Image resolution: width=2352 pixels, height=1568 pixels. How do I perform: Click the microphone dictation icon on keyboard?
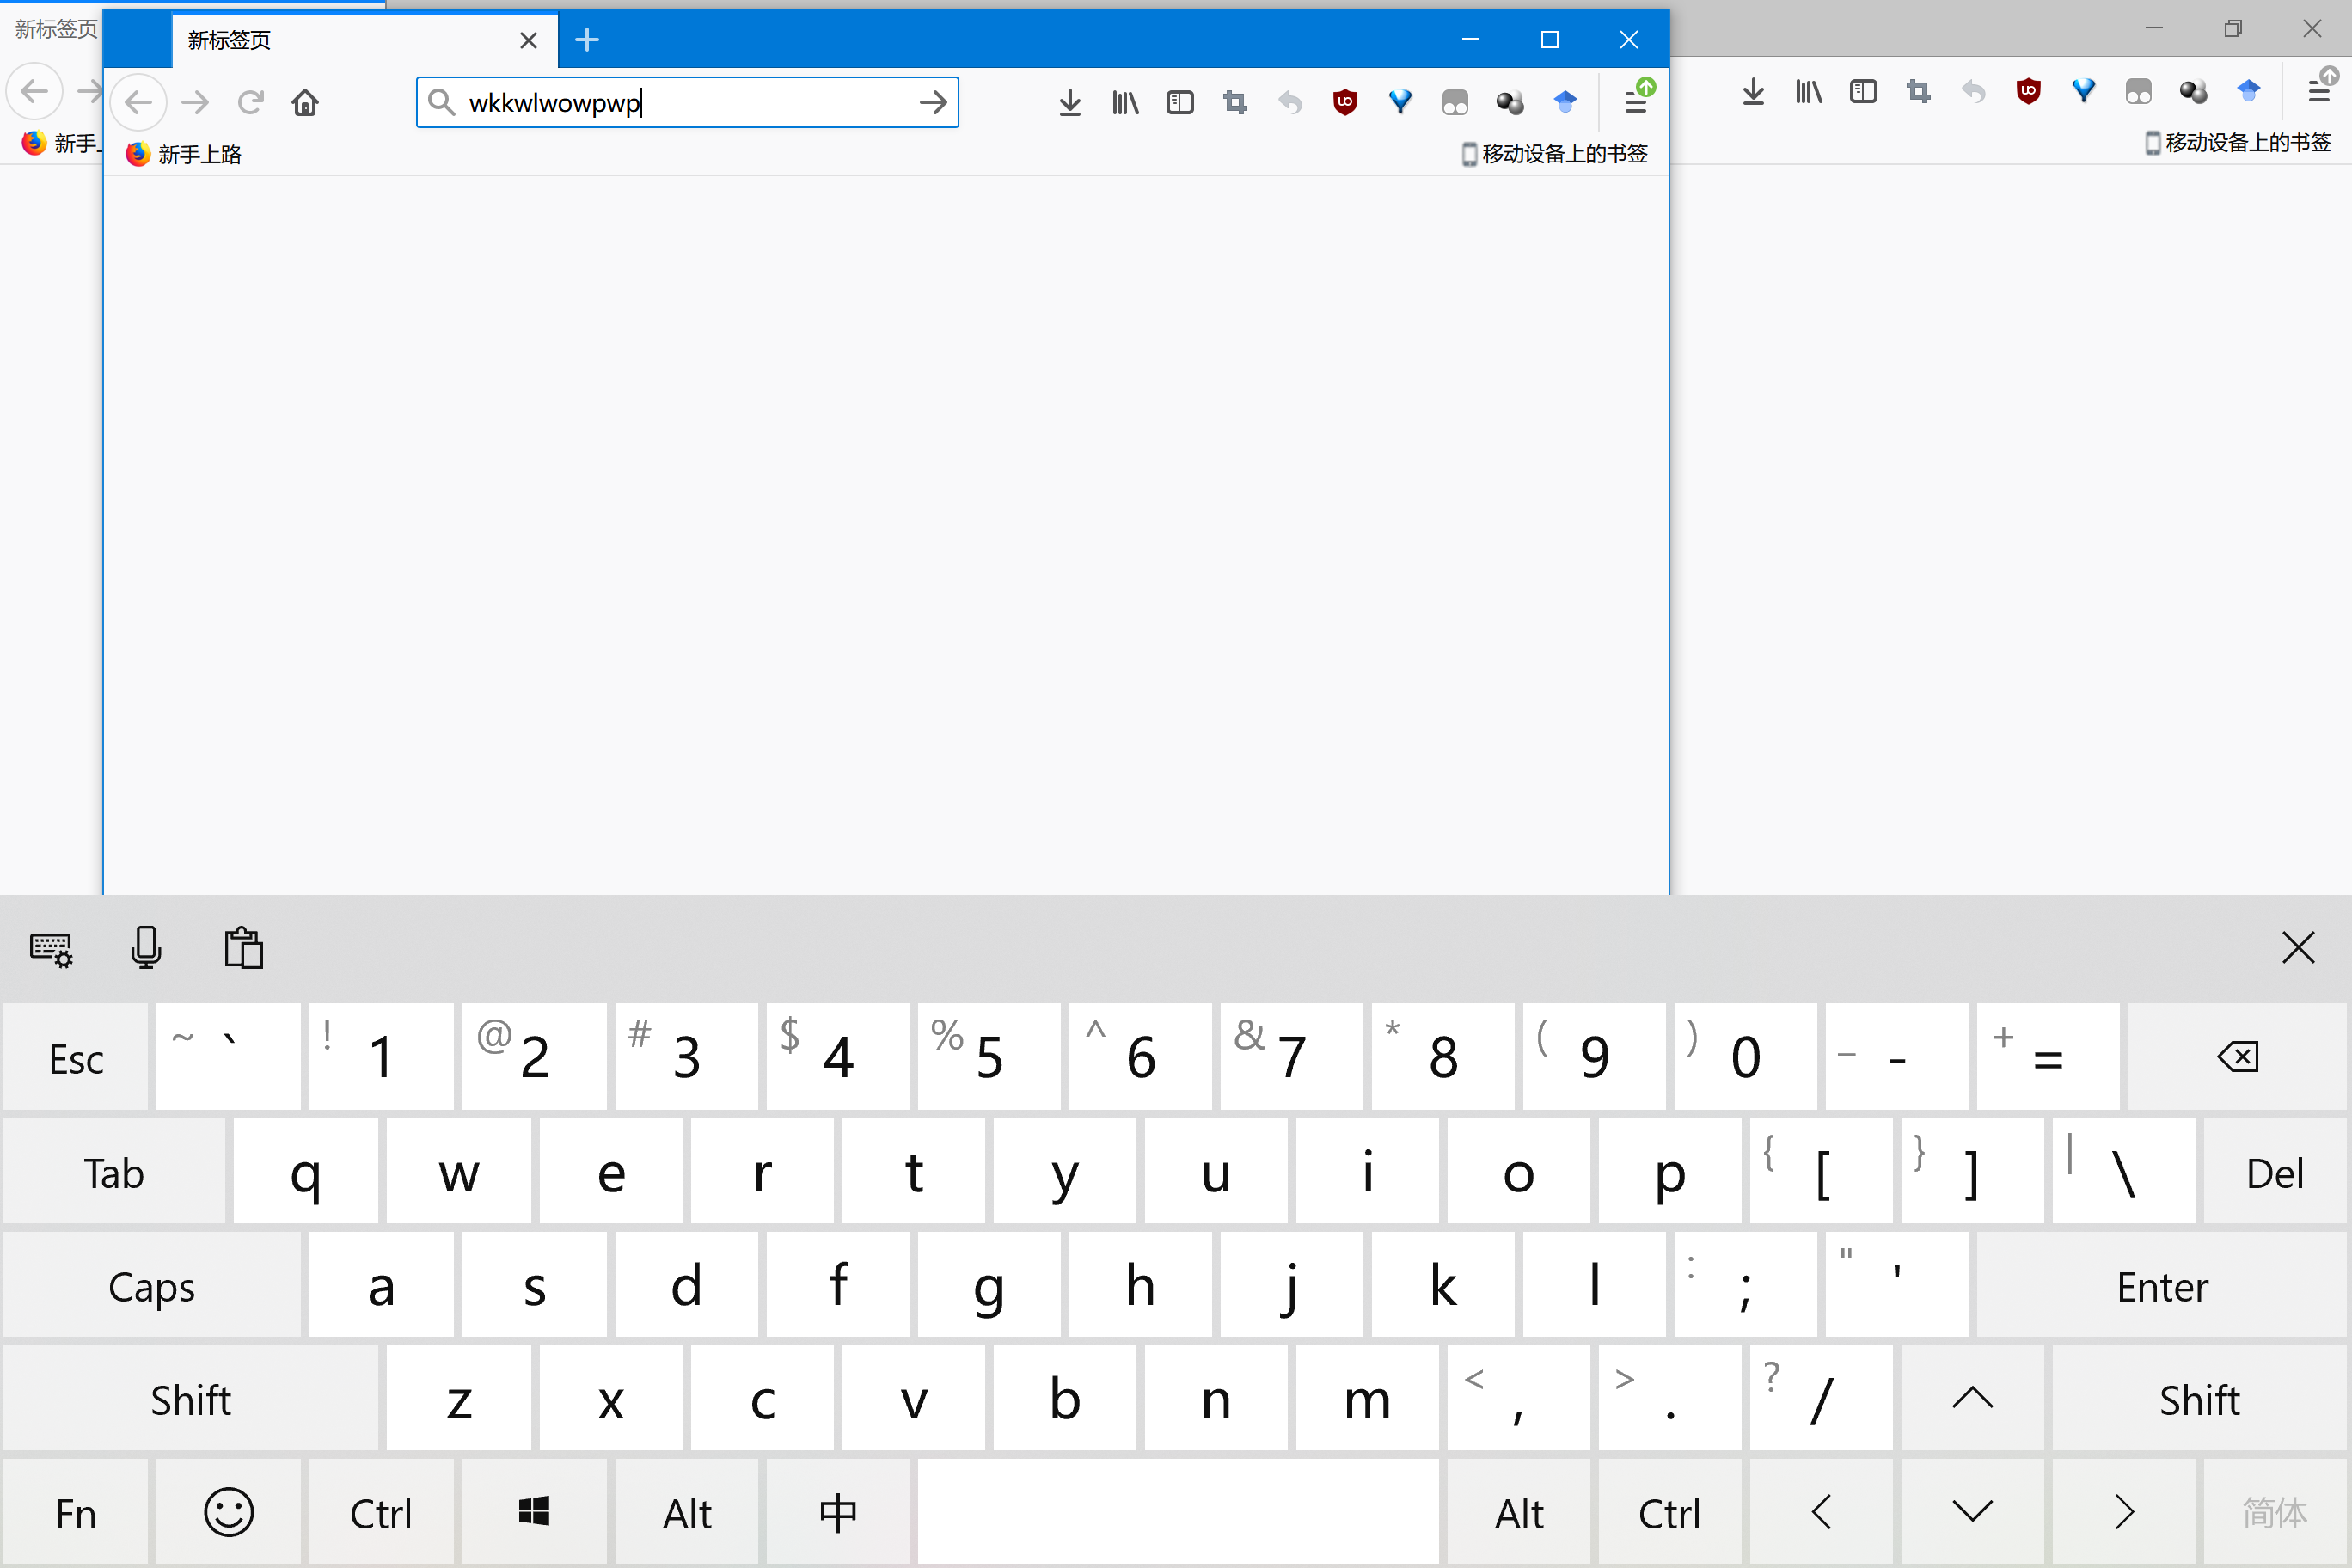(146, 947)
